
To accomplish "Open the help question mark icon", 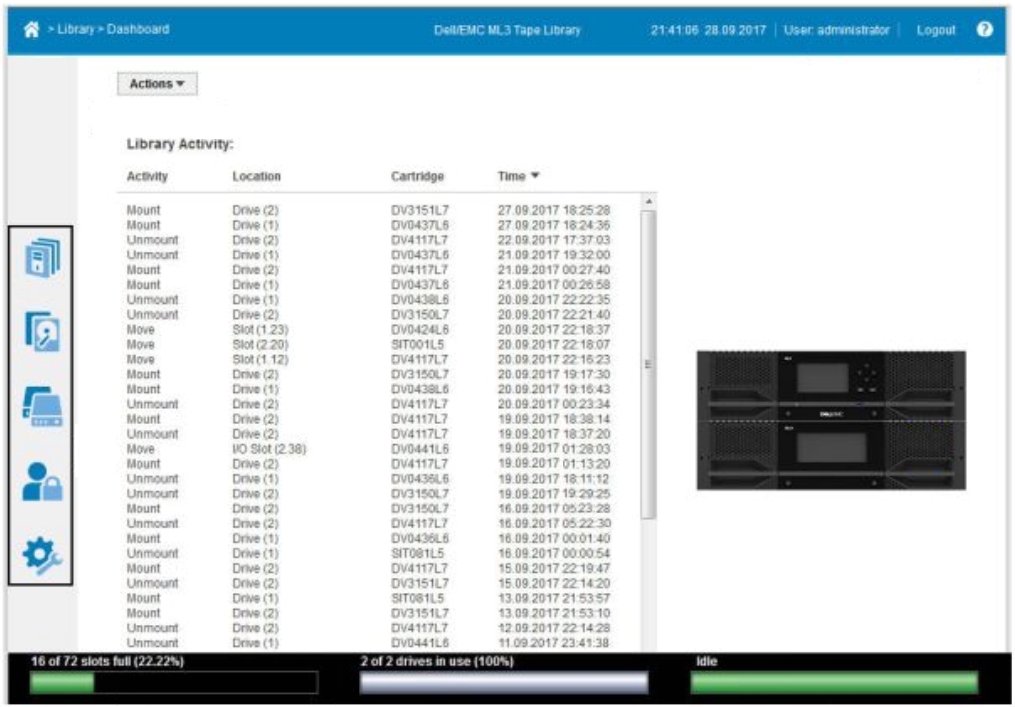I will [985, 29].
